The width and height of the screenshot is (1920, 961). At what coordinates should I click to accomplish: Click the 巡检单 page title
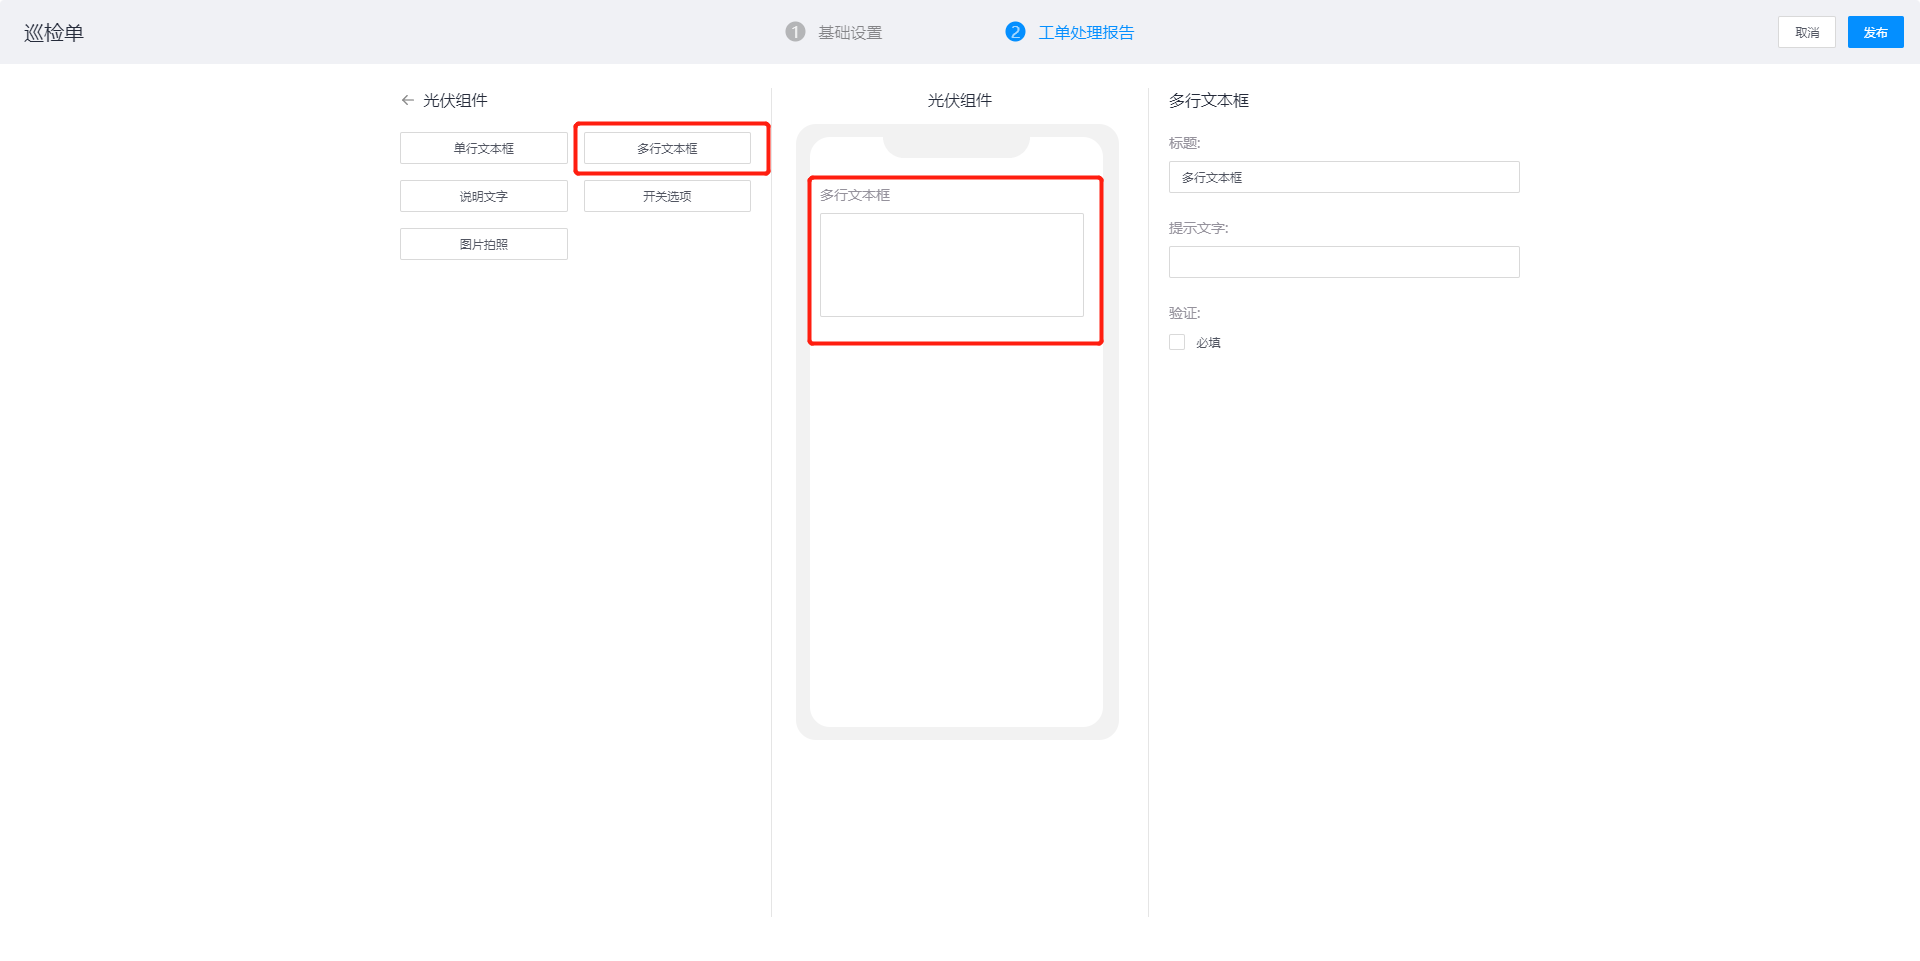tap(54, 33)
